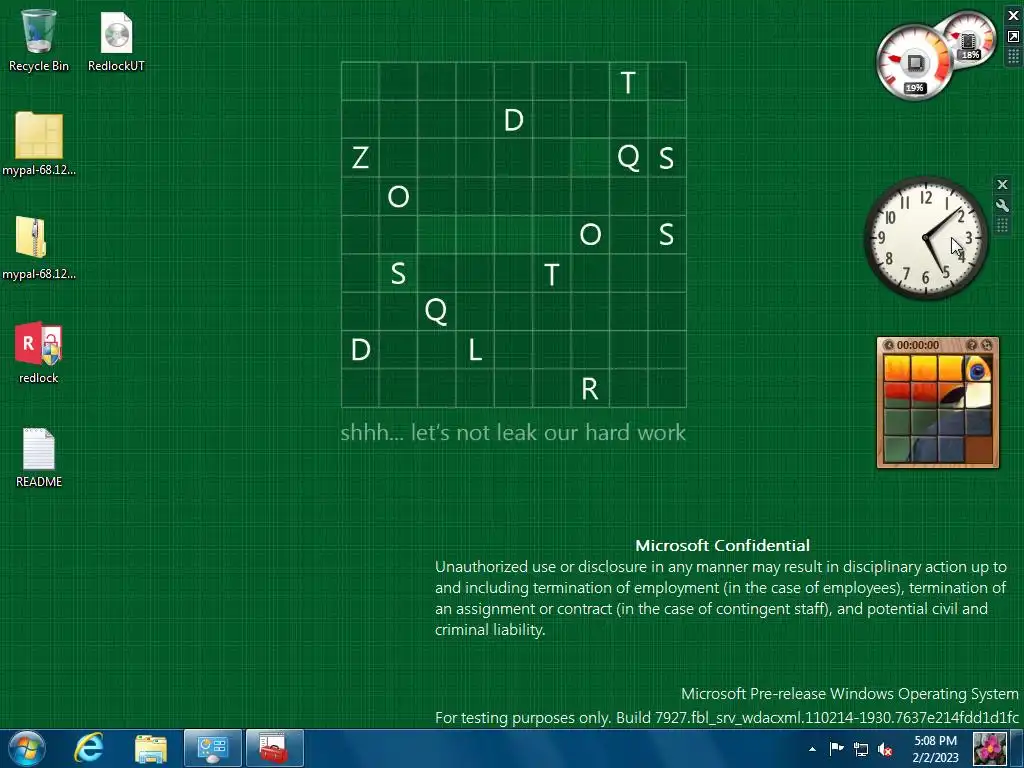The width and height of the screenshot is (1024, 768).
Task: Click the CPU Meter gadget drag handle
Action: [1013, 57]
